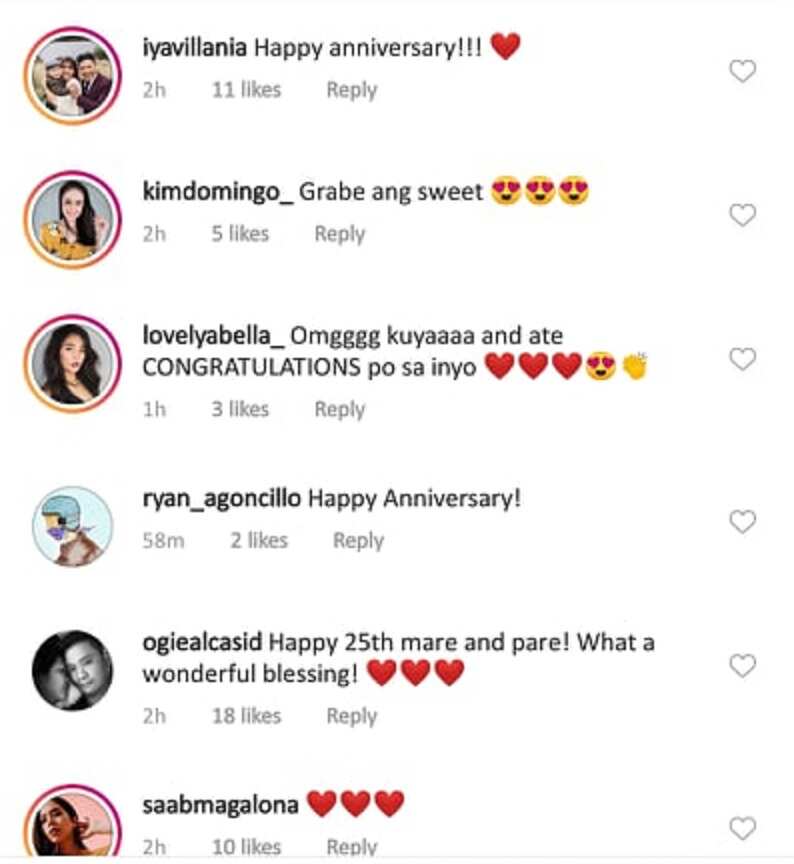Open the saabmagalona username link

pyautogui.click(x=220, y=805)
